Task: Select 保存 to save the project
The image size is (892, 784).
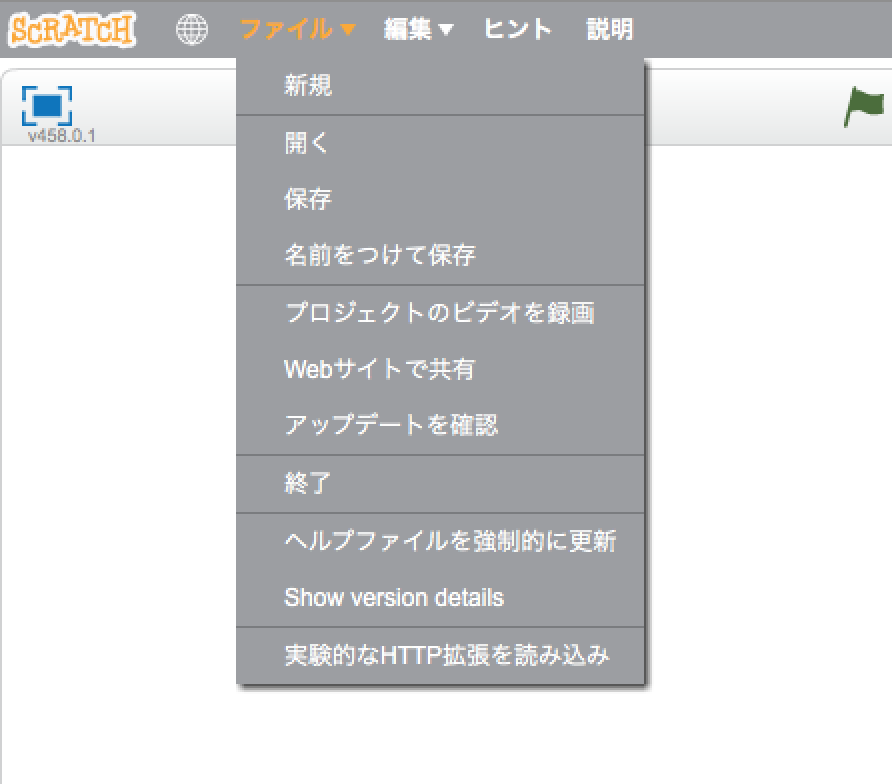Action: (x=305, y=199)
